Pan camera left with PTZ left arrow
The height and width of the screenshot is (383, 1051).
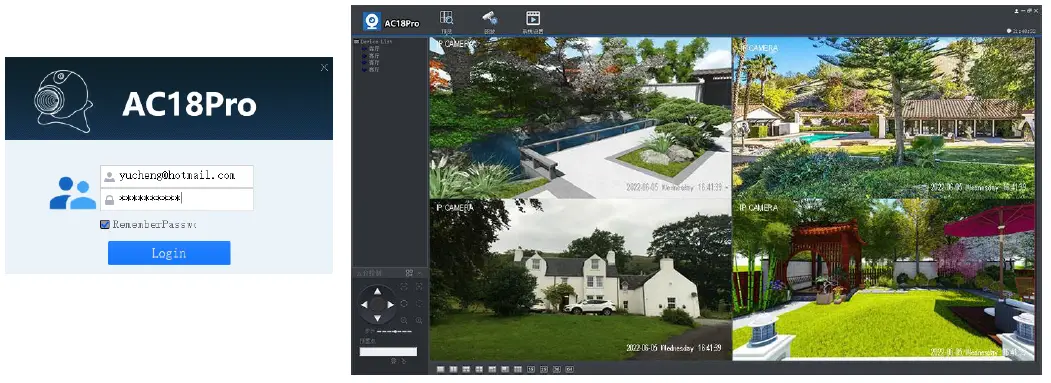point(365,305)
